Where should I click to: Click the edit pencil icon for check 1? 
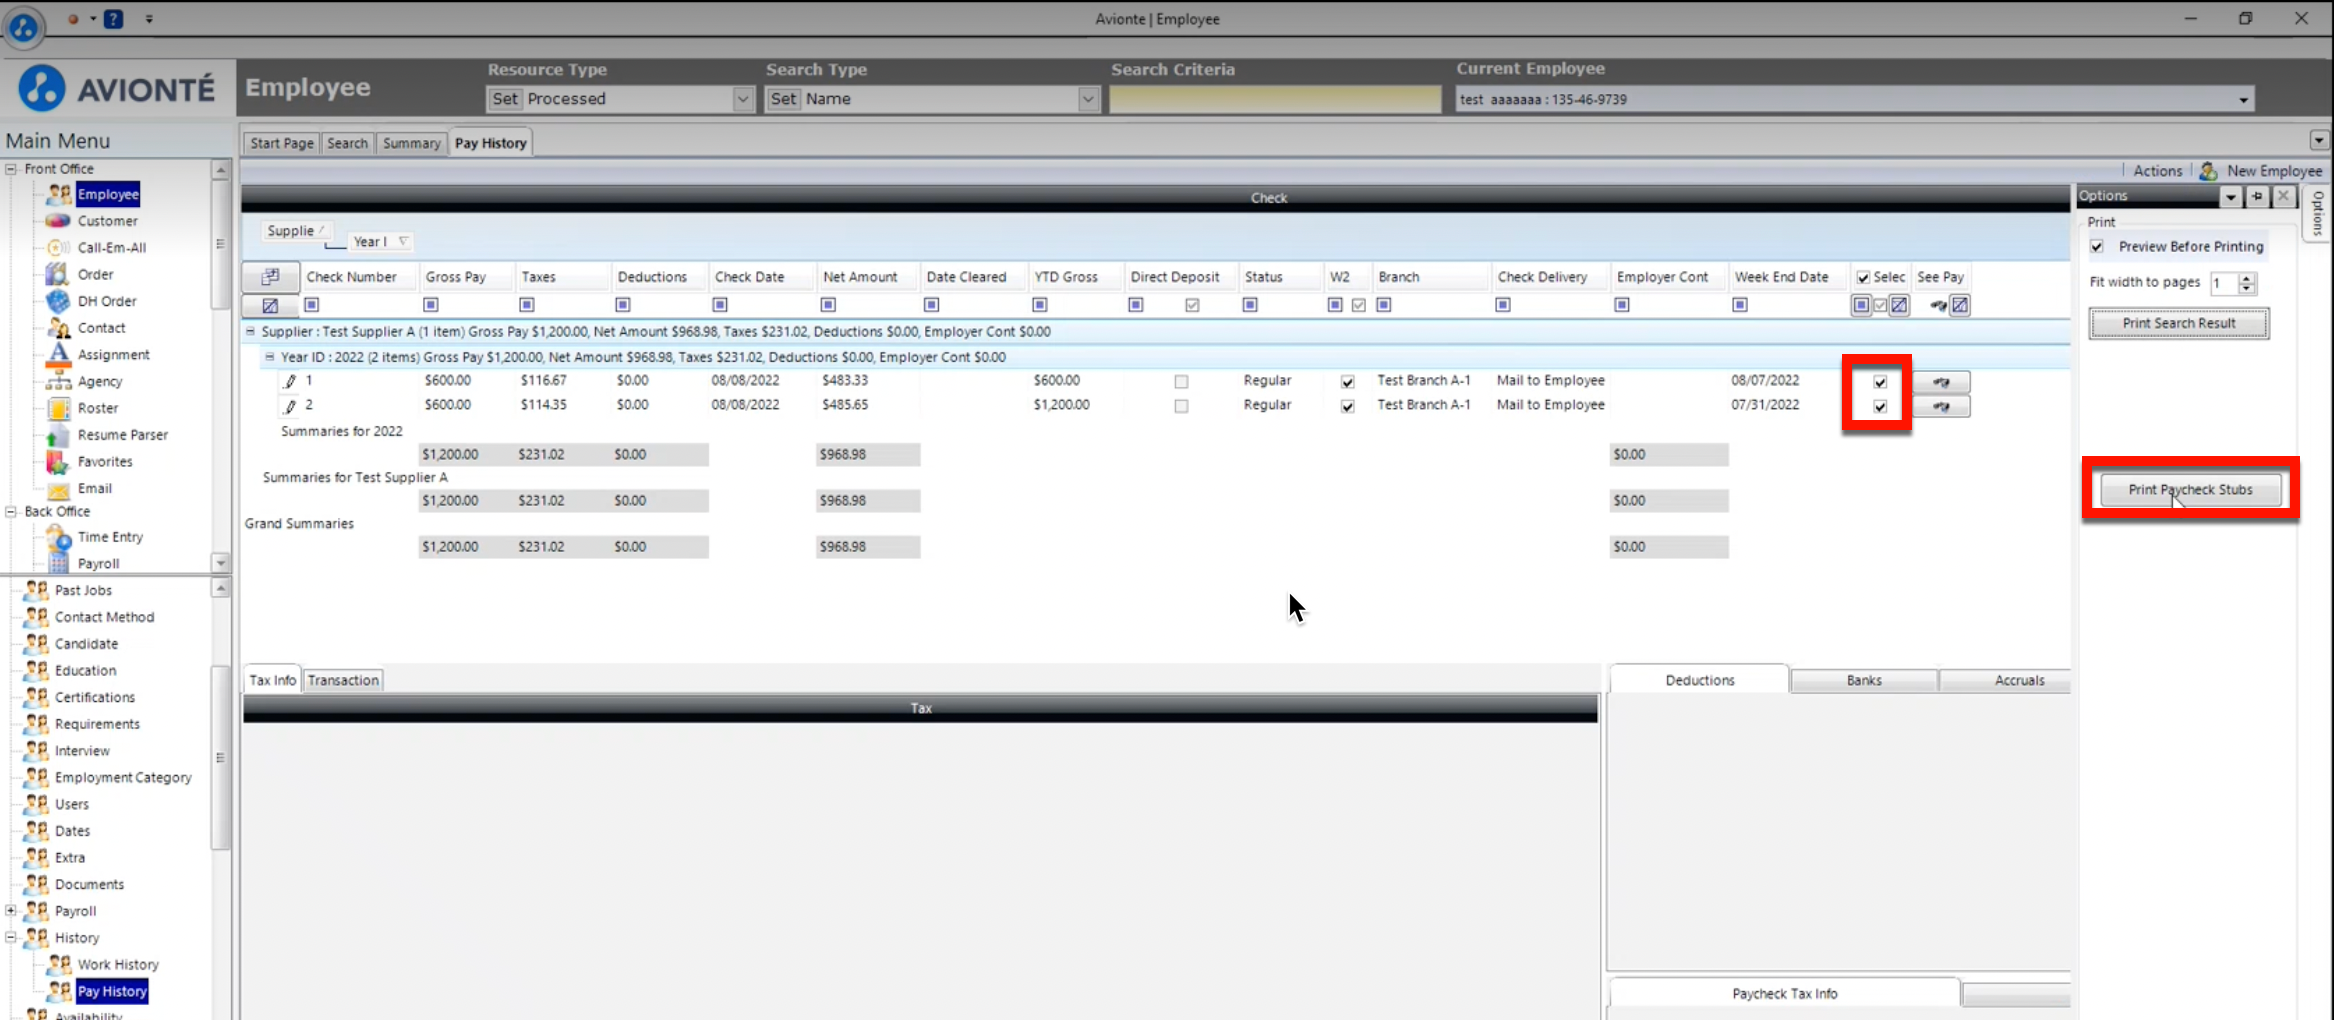(x=290, y=381)
